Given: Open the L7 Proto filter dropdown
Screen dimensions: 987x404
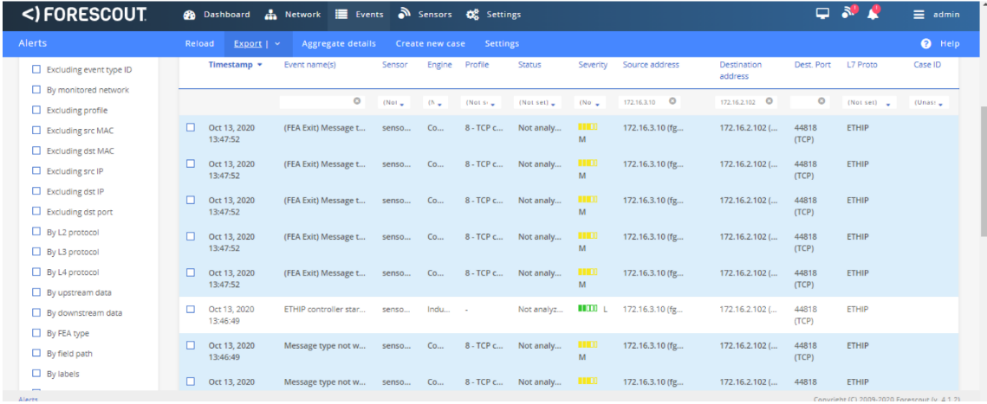Looking at the screenshot, I should tap(869, 102).
